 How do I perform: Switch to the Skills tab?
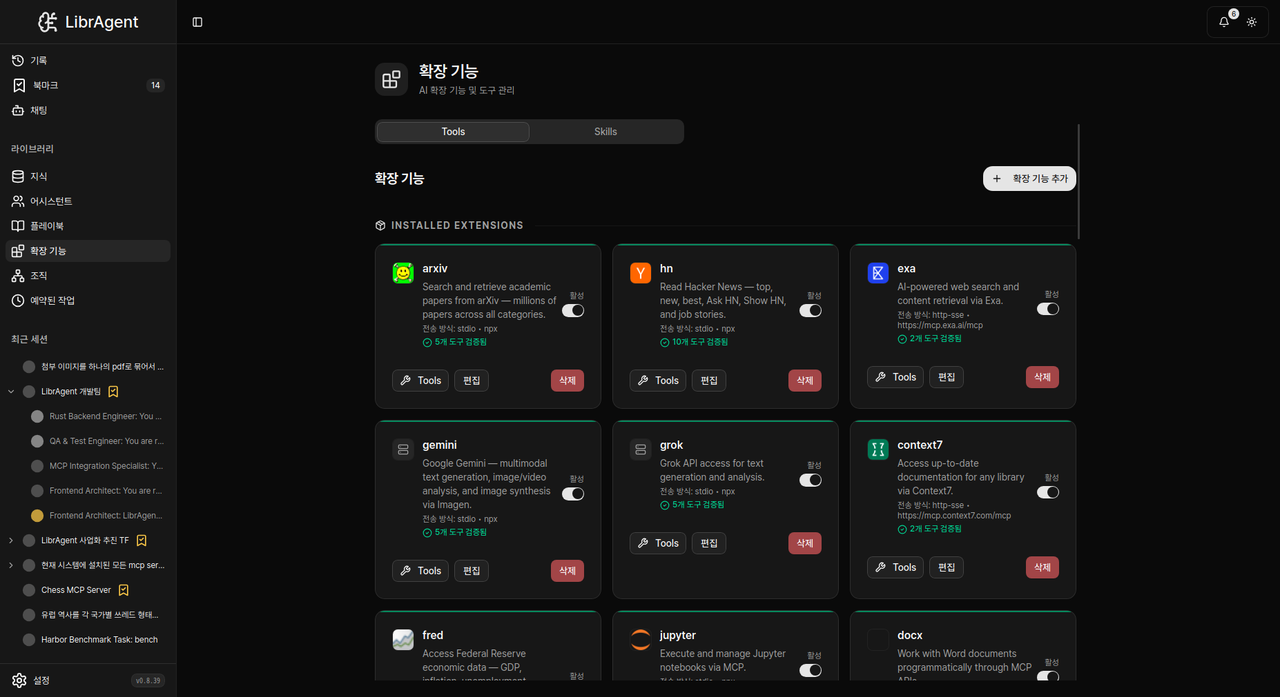606,132
